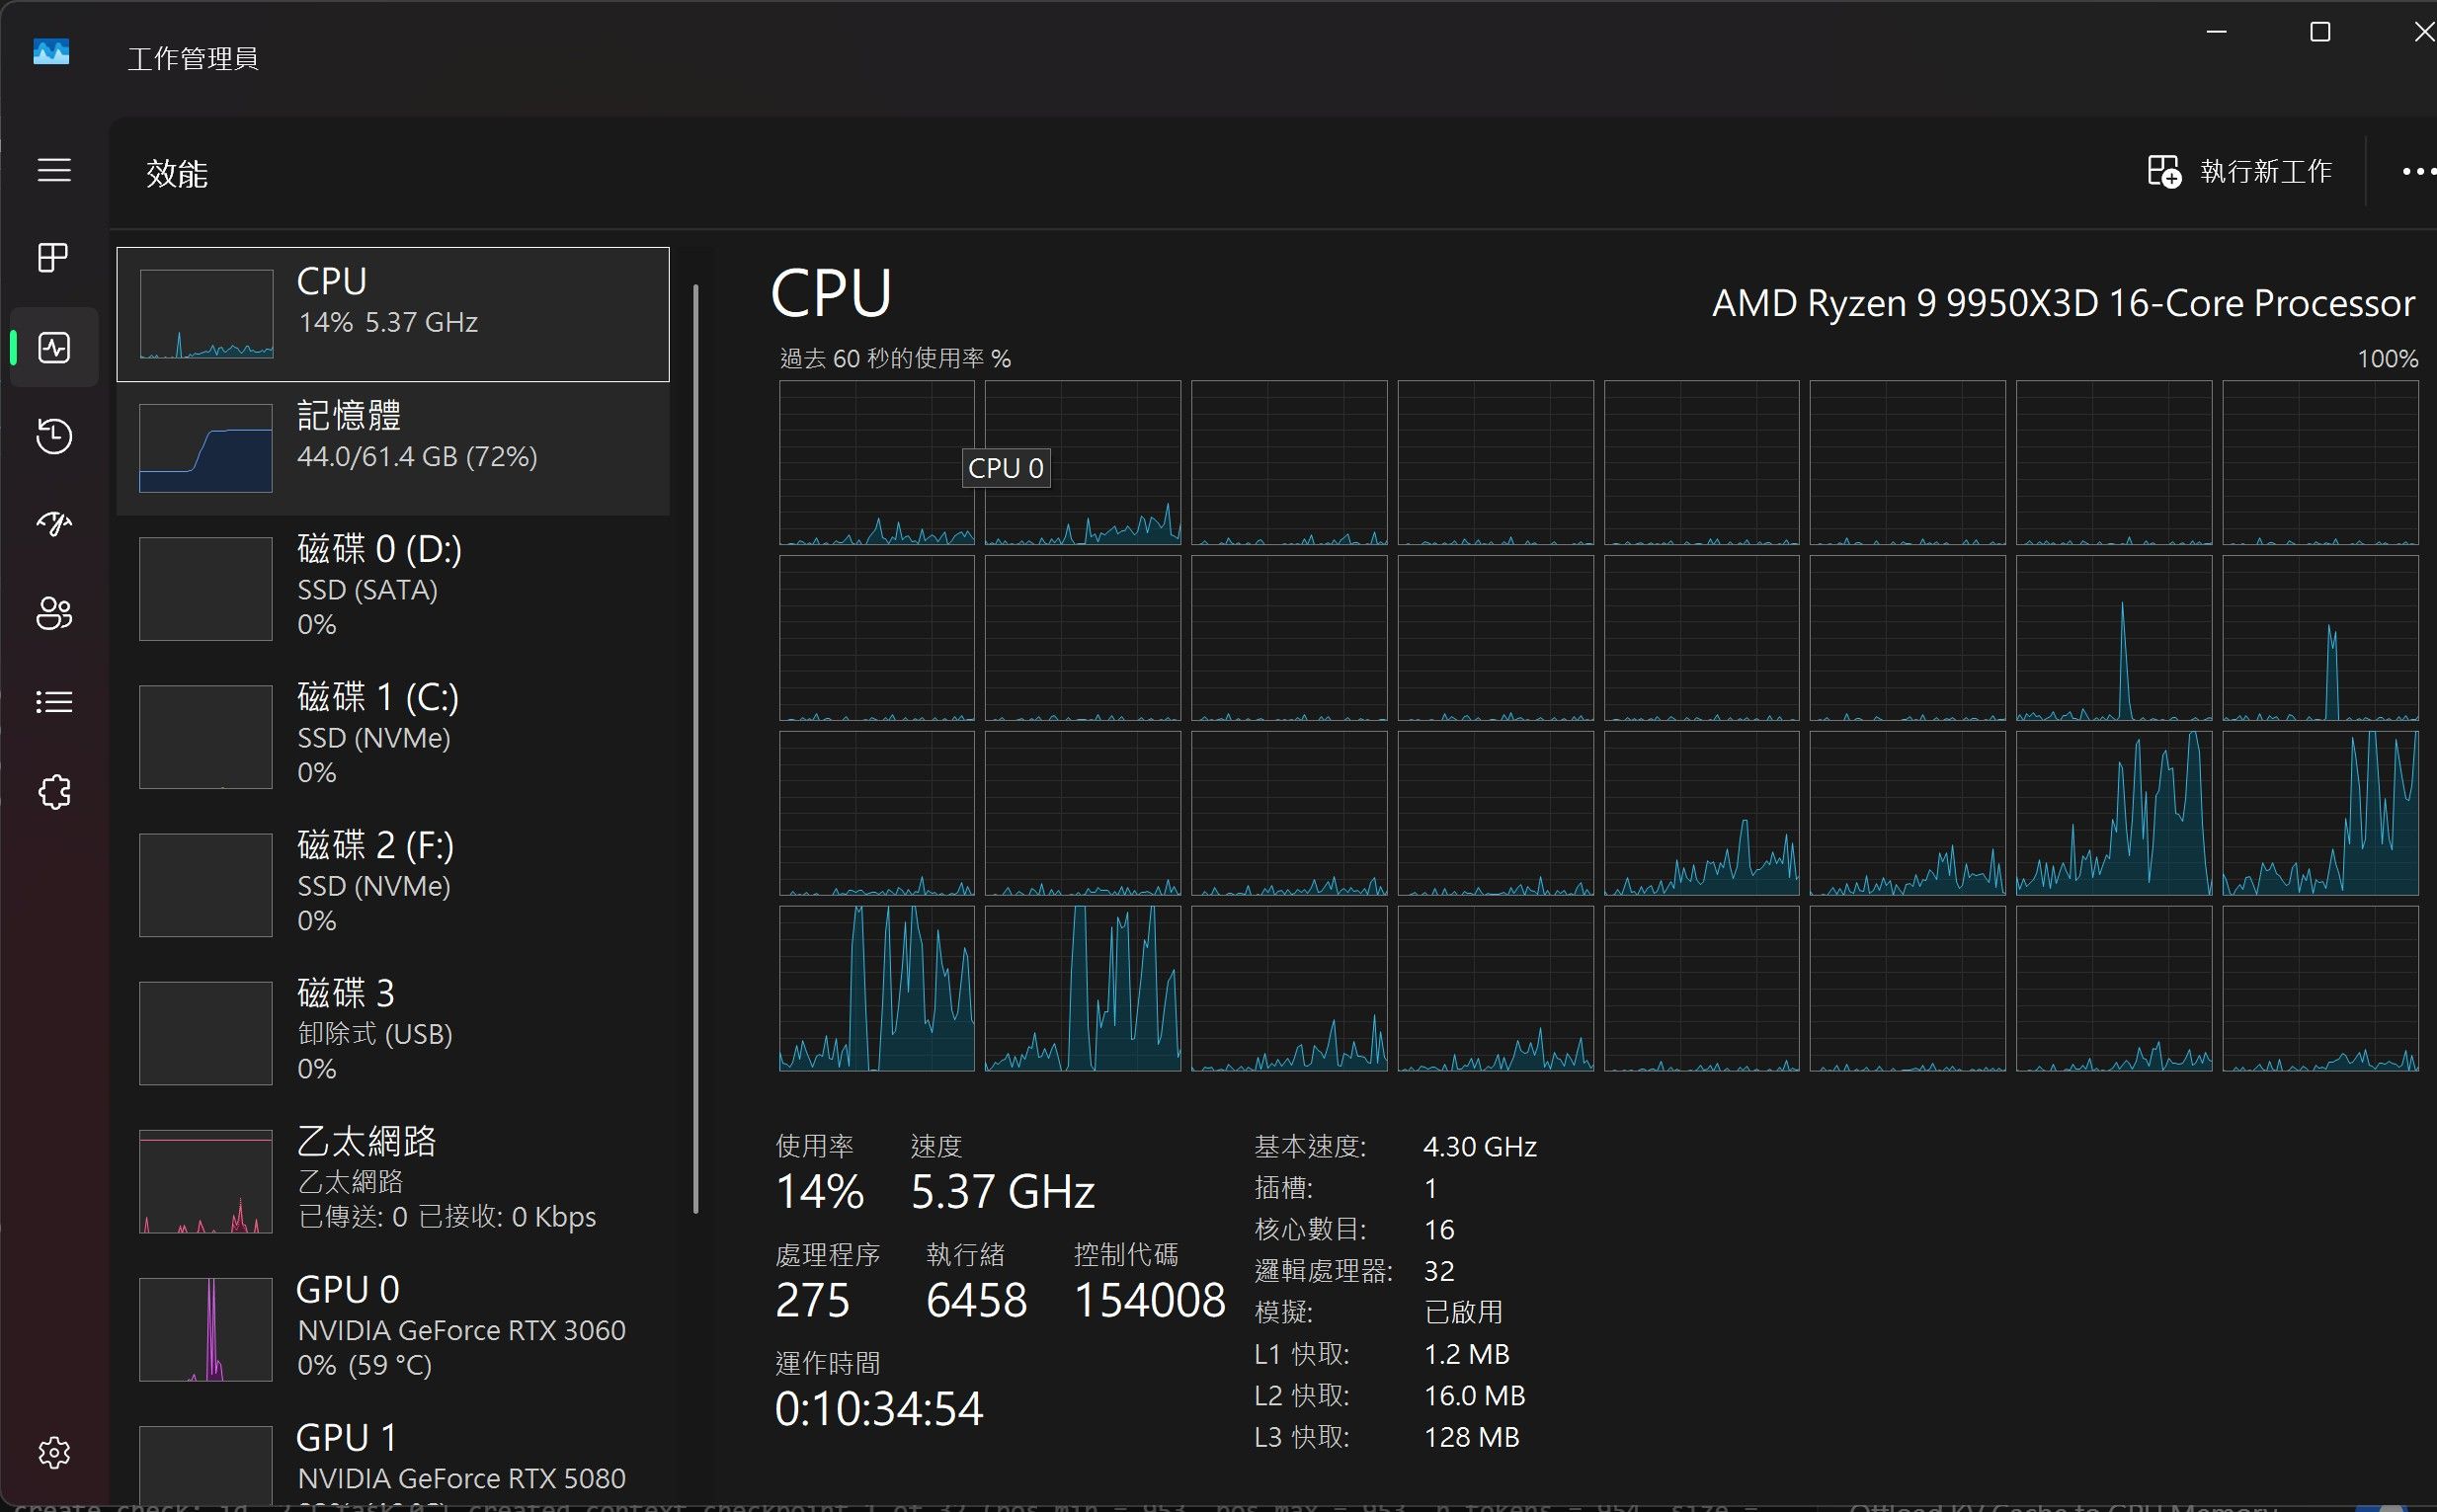Click the 100% graph scale label

[2388, 358]
